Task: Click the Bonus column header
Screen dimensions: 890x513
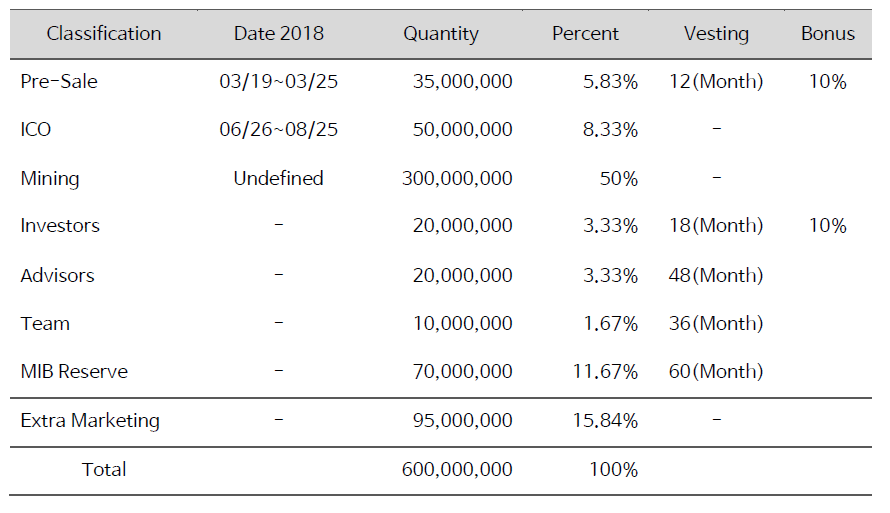Action: pyautogui.click(x=828, y=34)
